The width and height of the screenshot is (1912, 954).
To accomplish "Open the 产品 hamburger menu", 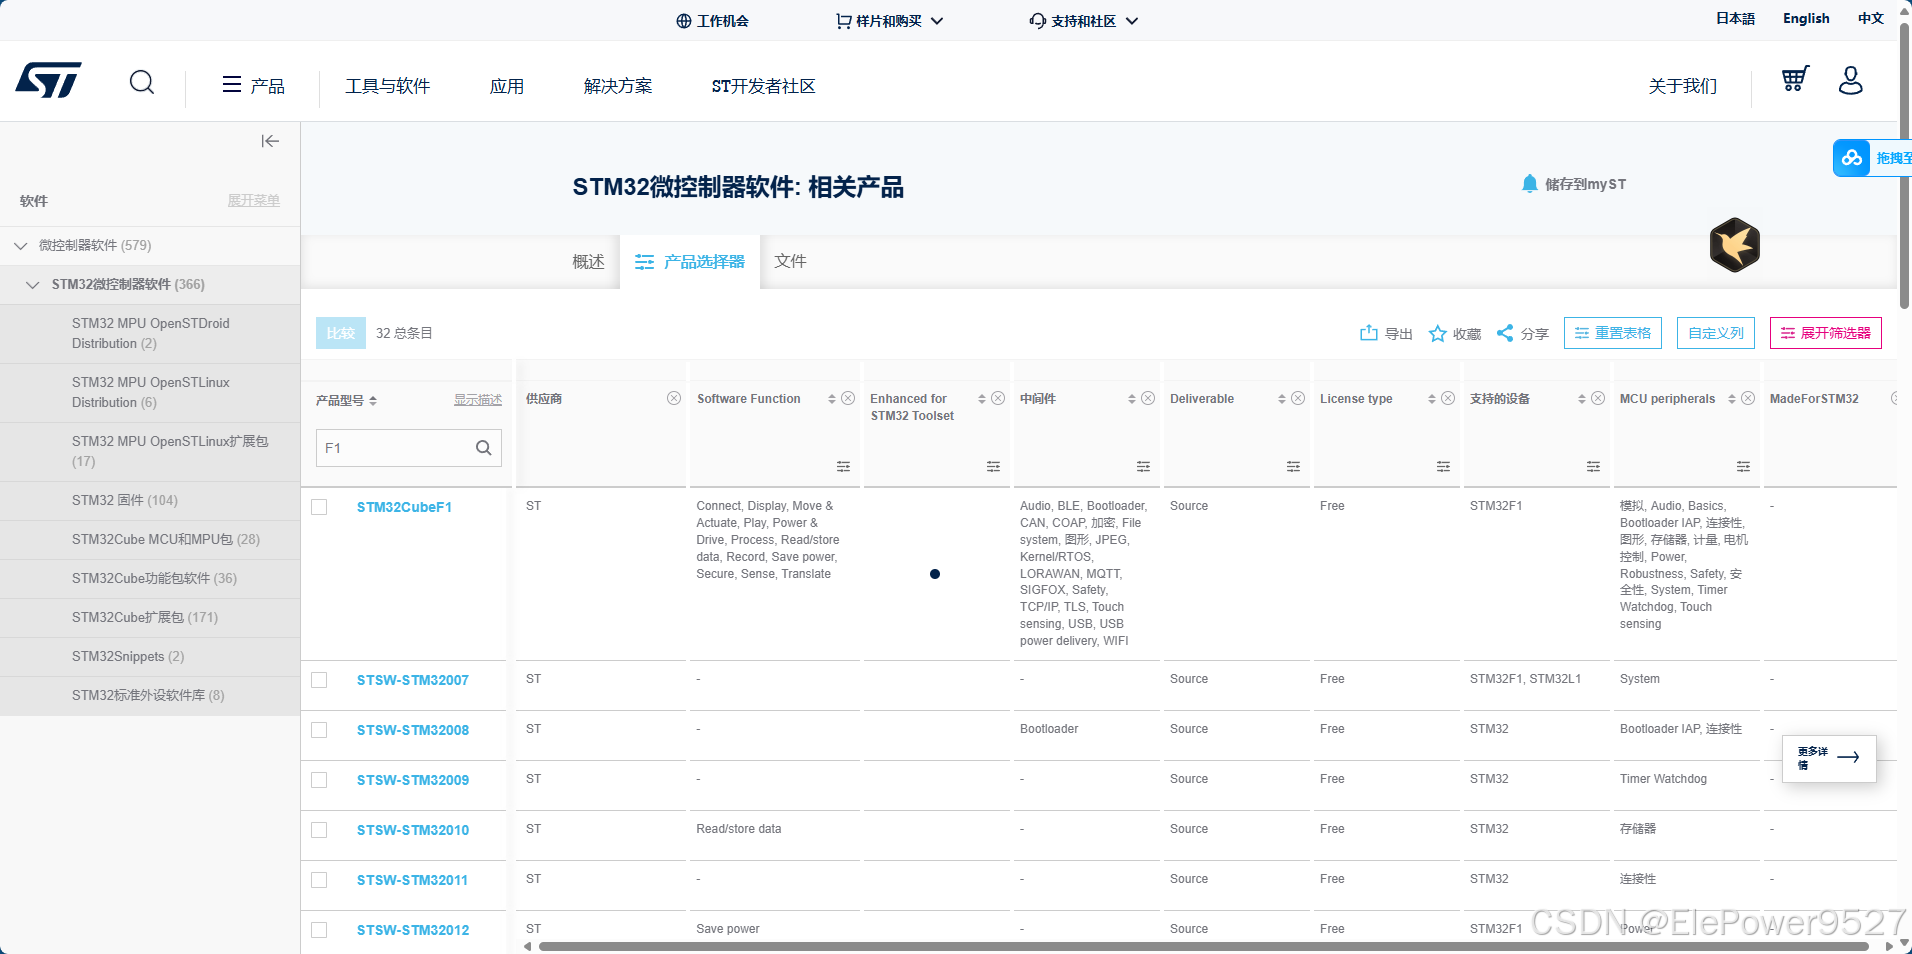I will (x=253, y=86).
